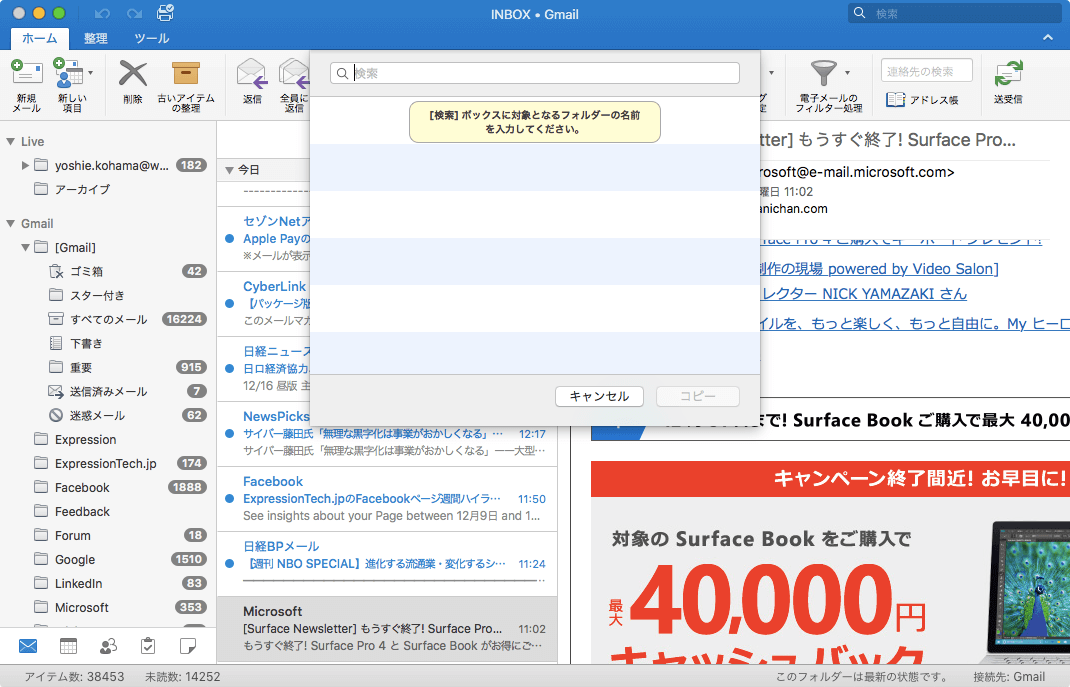Switch to Tasks view at bottom bar
1070x687 pixels.
coord(148,645)
